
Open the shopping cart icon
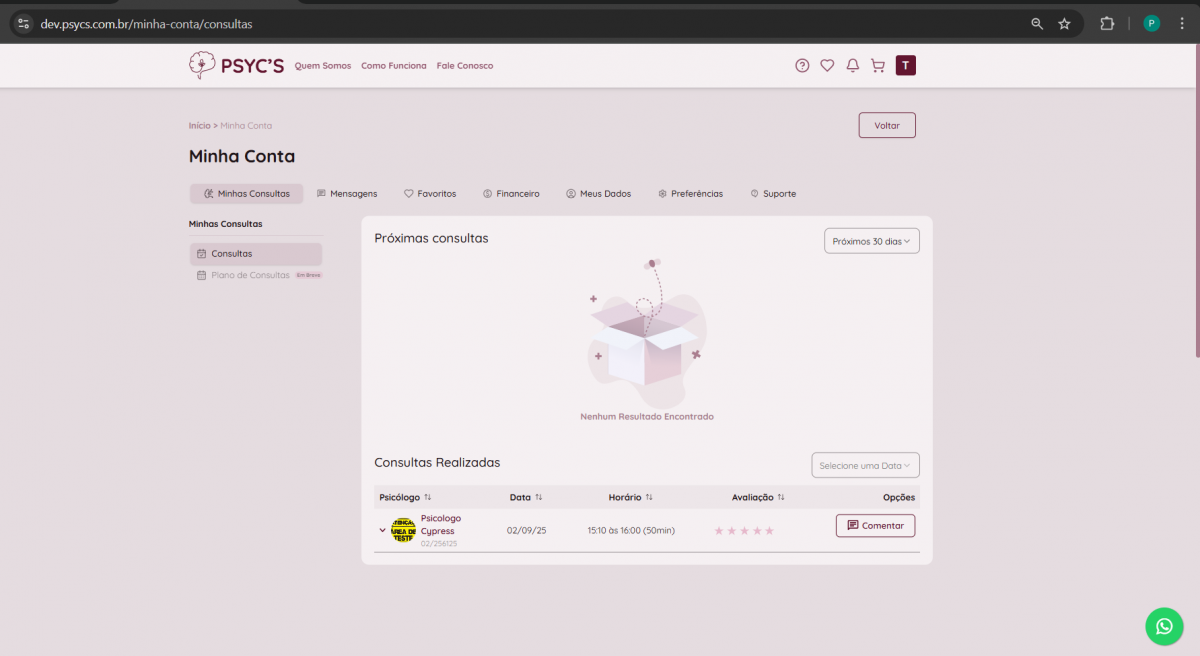[x=878, y=66]
